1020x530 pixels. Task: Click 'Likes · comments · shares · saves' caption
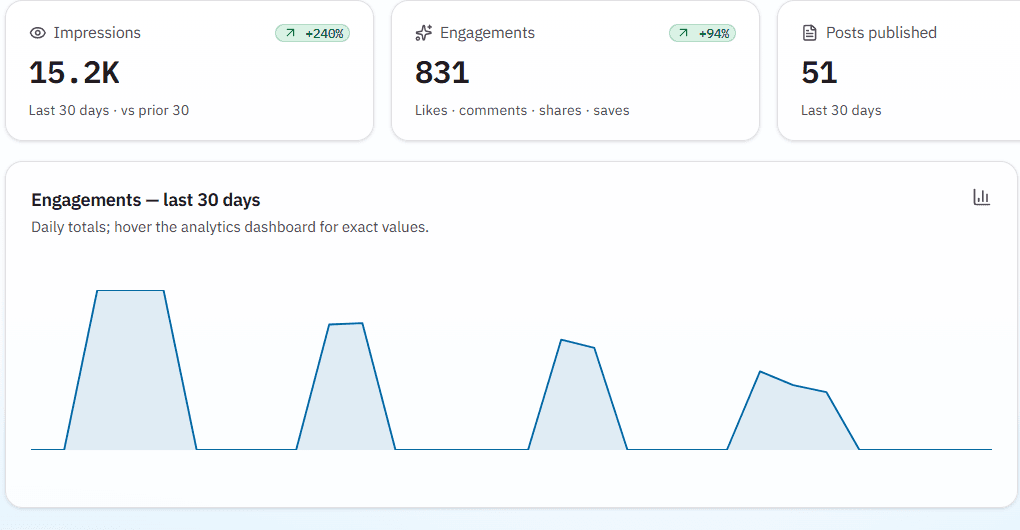pyautogui.click(x=522, y=111)
